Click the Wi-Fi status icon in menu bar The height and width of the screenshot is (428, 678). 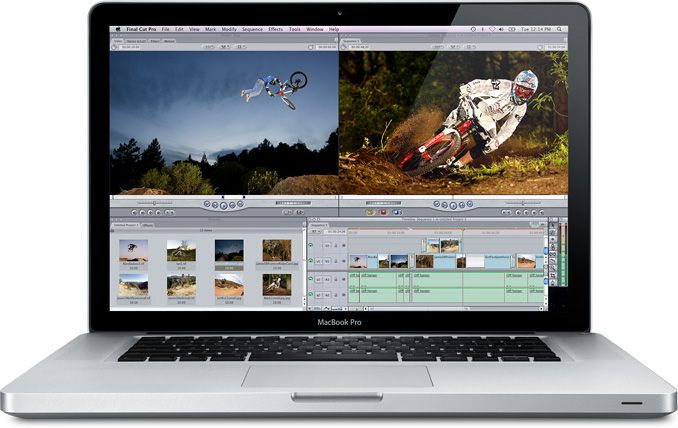point(492,29)
